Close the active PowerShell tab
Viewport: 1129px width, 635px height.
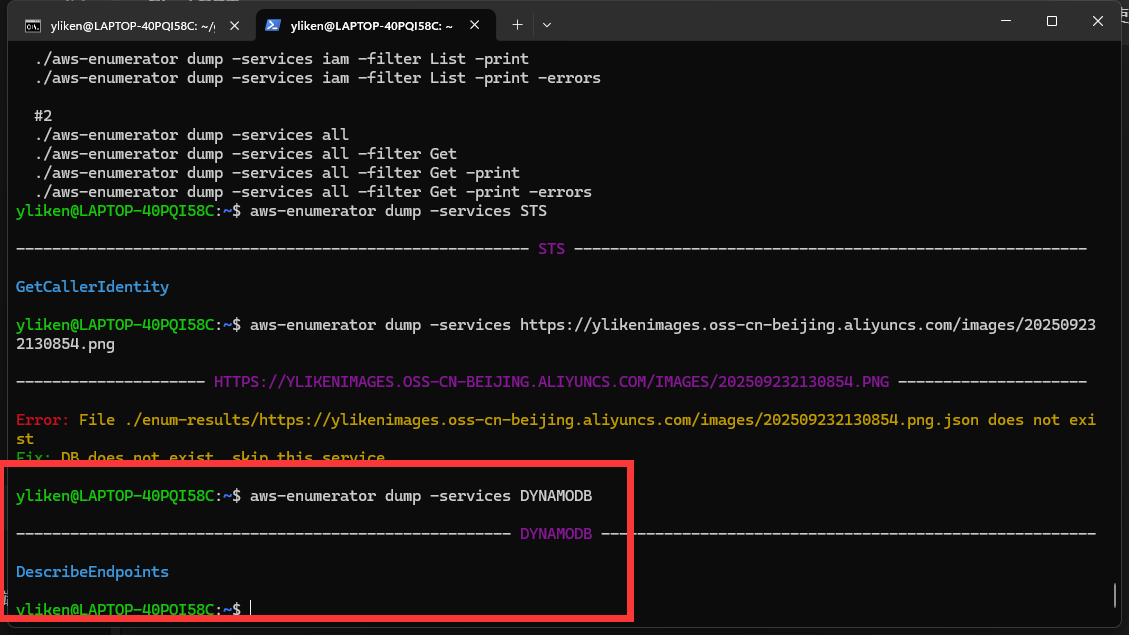point(474,24)
